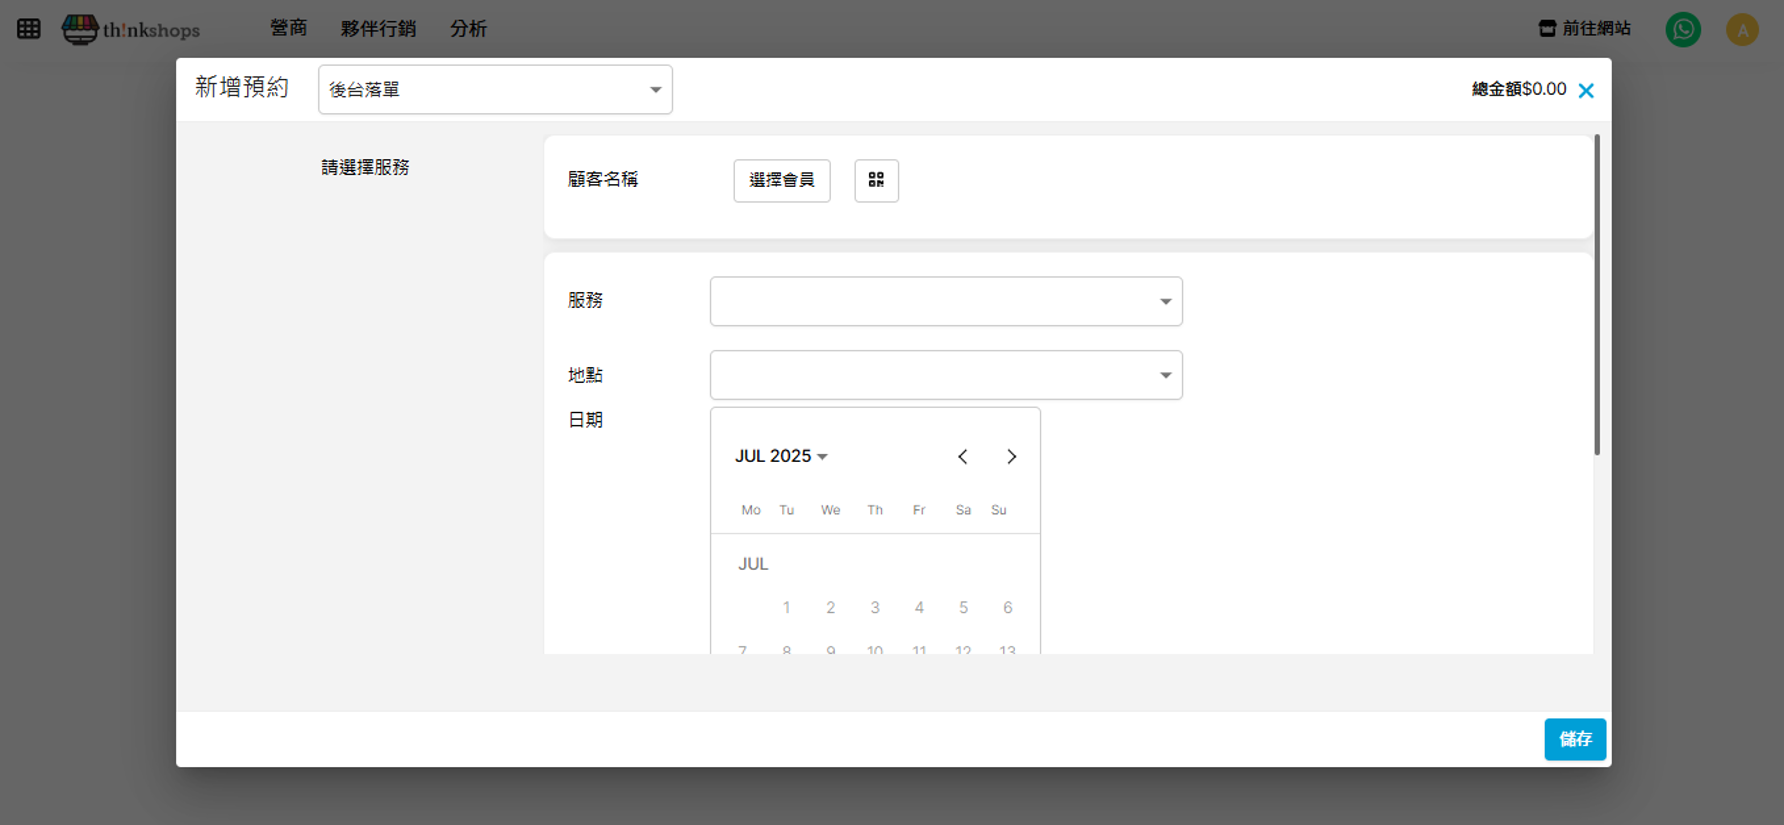Screen dimensions: 1784x825
Task: Click the dialog's vertical scrollbar
Action: point(1596,295)
